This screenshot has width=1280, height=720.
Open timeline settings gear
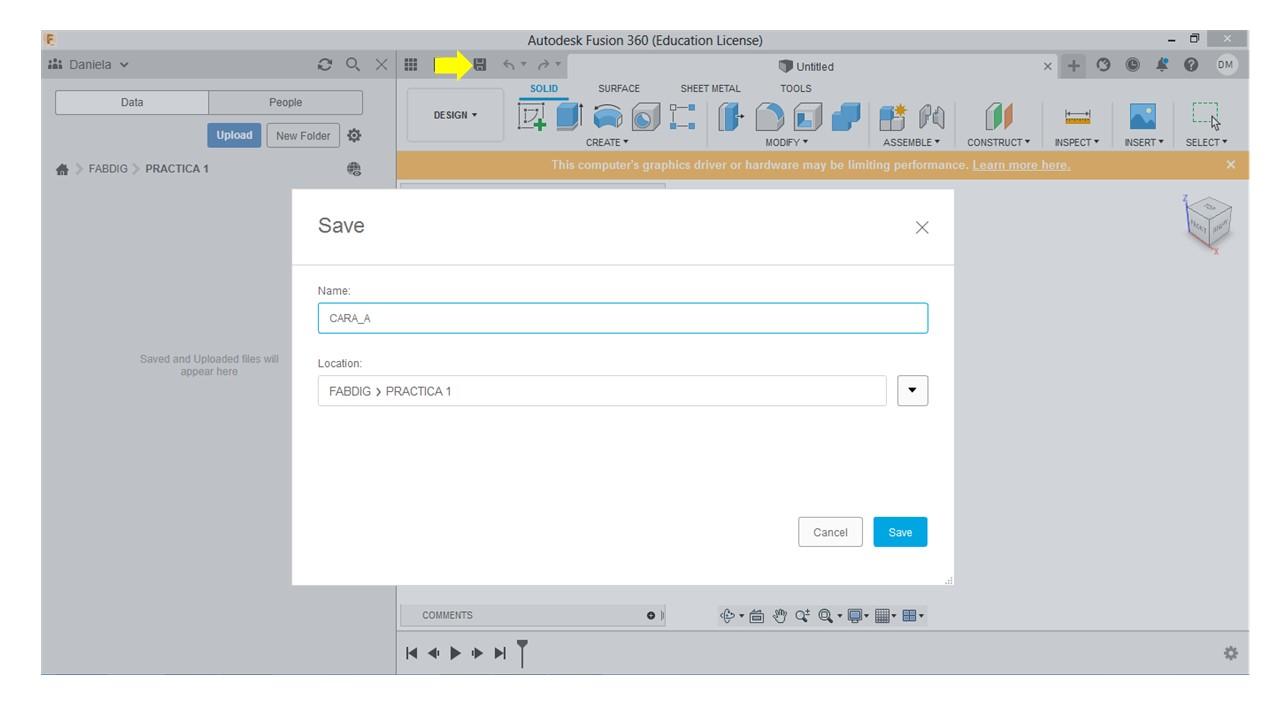pyautogui.click(x=1230, y=653)
